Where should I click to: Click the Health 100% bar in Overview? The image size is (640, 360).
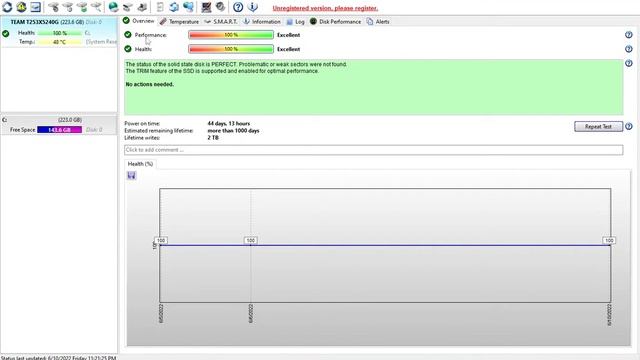231,49
